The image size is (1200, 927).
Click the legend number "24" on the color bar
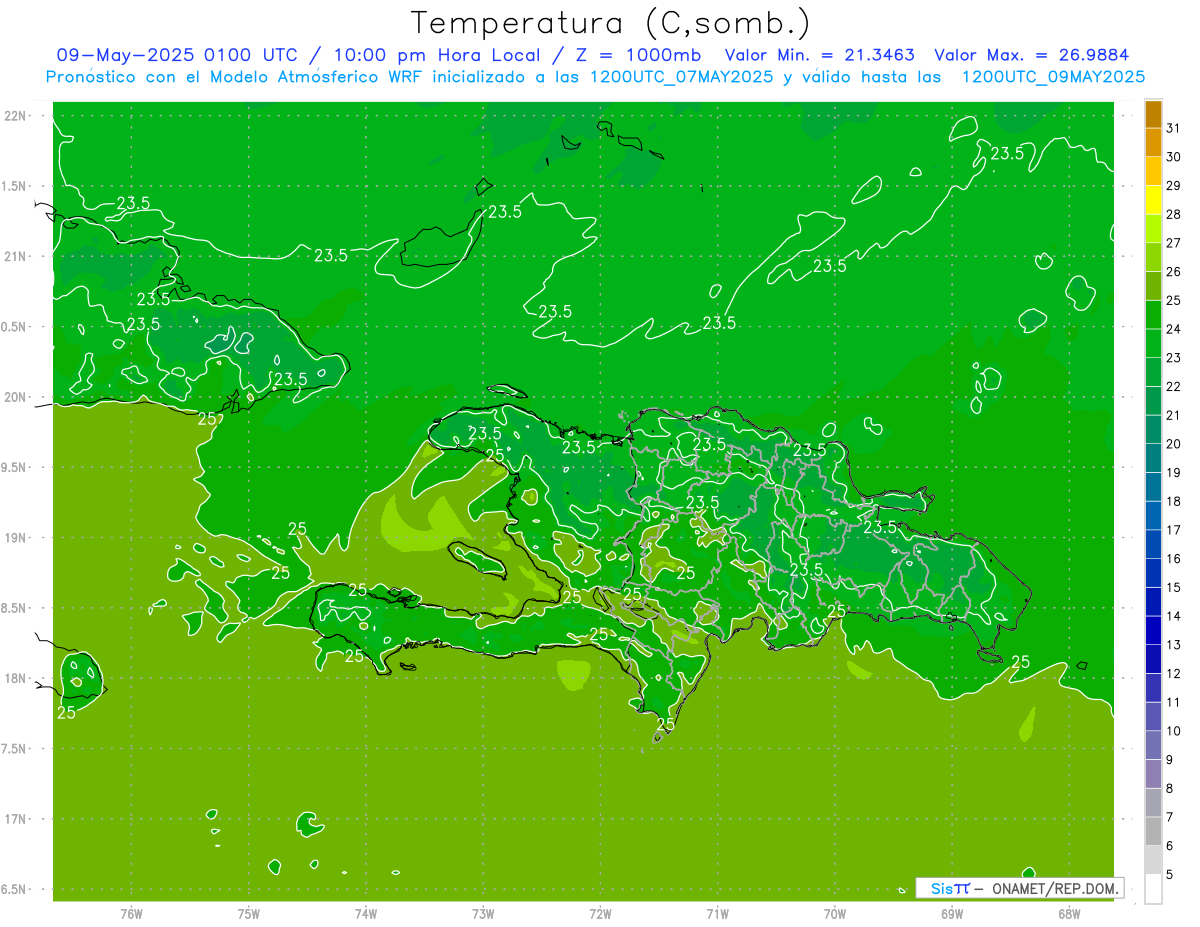[1174, 329]
